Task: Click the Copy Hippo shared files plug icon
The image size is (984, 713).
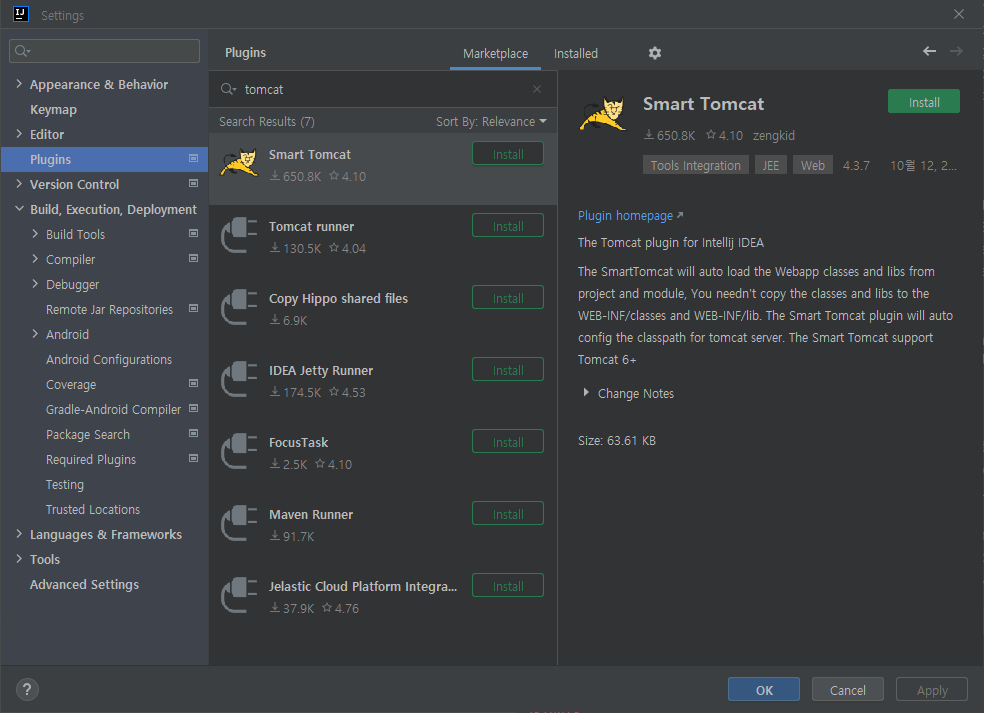Action: 239,307
